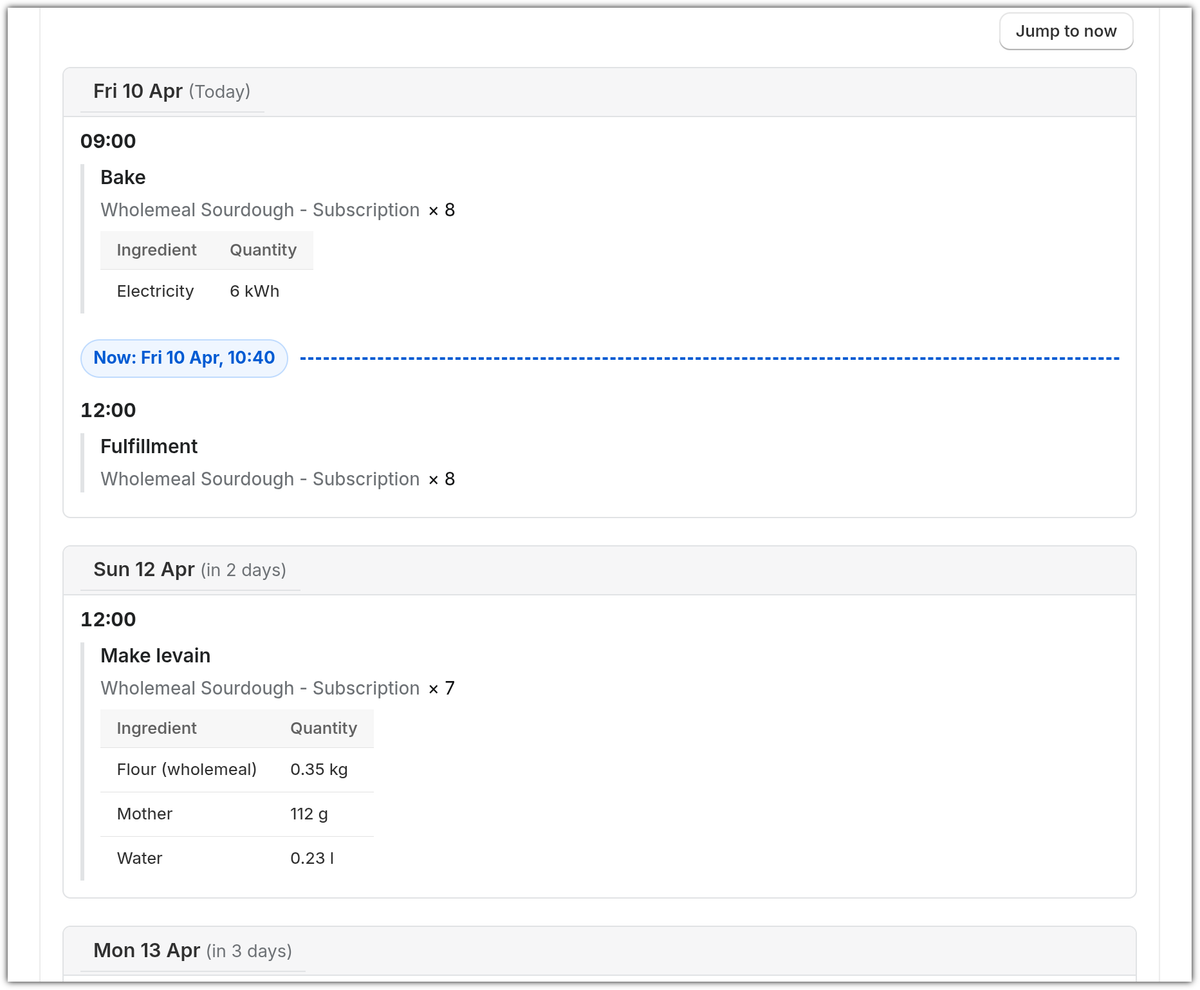Click Wholemeal Sourdough - Subscription under Fulfillment
Screen dimensions: 1200x990
[260, 479]
